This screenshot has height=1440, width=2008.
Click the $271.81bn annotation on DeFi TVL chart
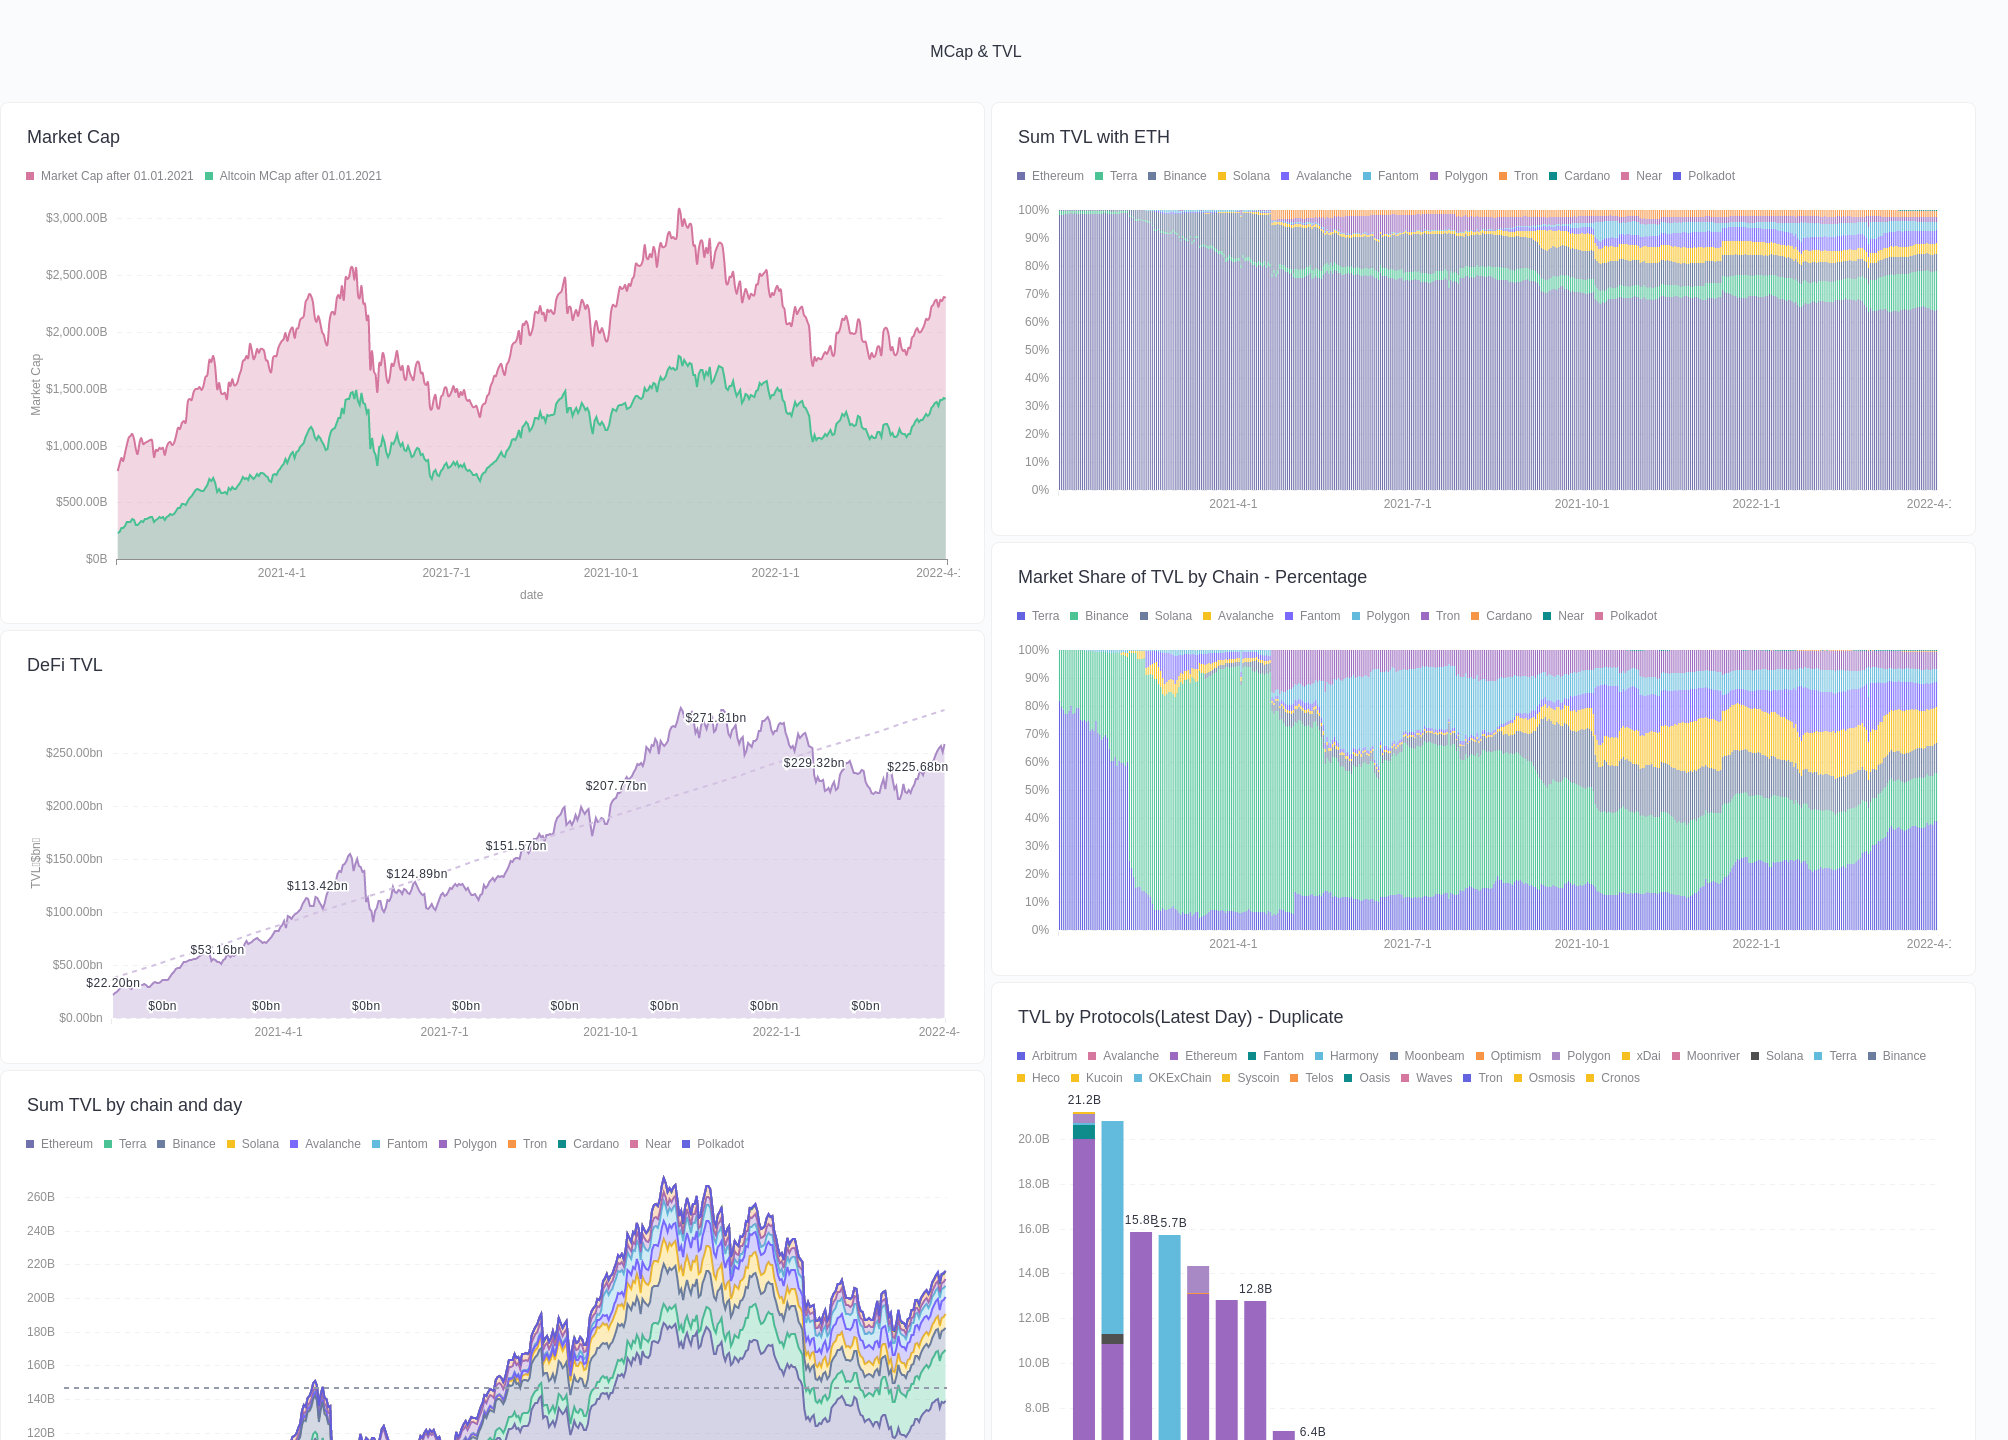tap(715, 717)
